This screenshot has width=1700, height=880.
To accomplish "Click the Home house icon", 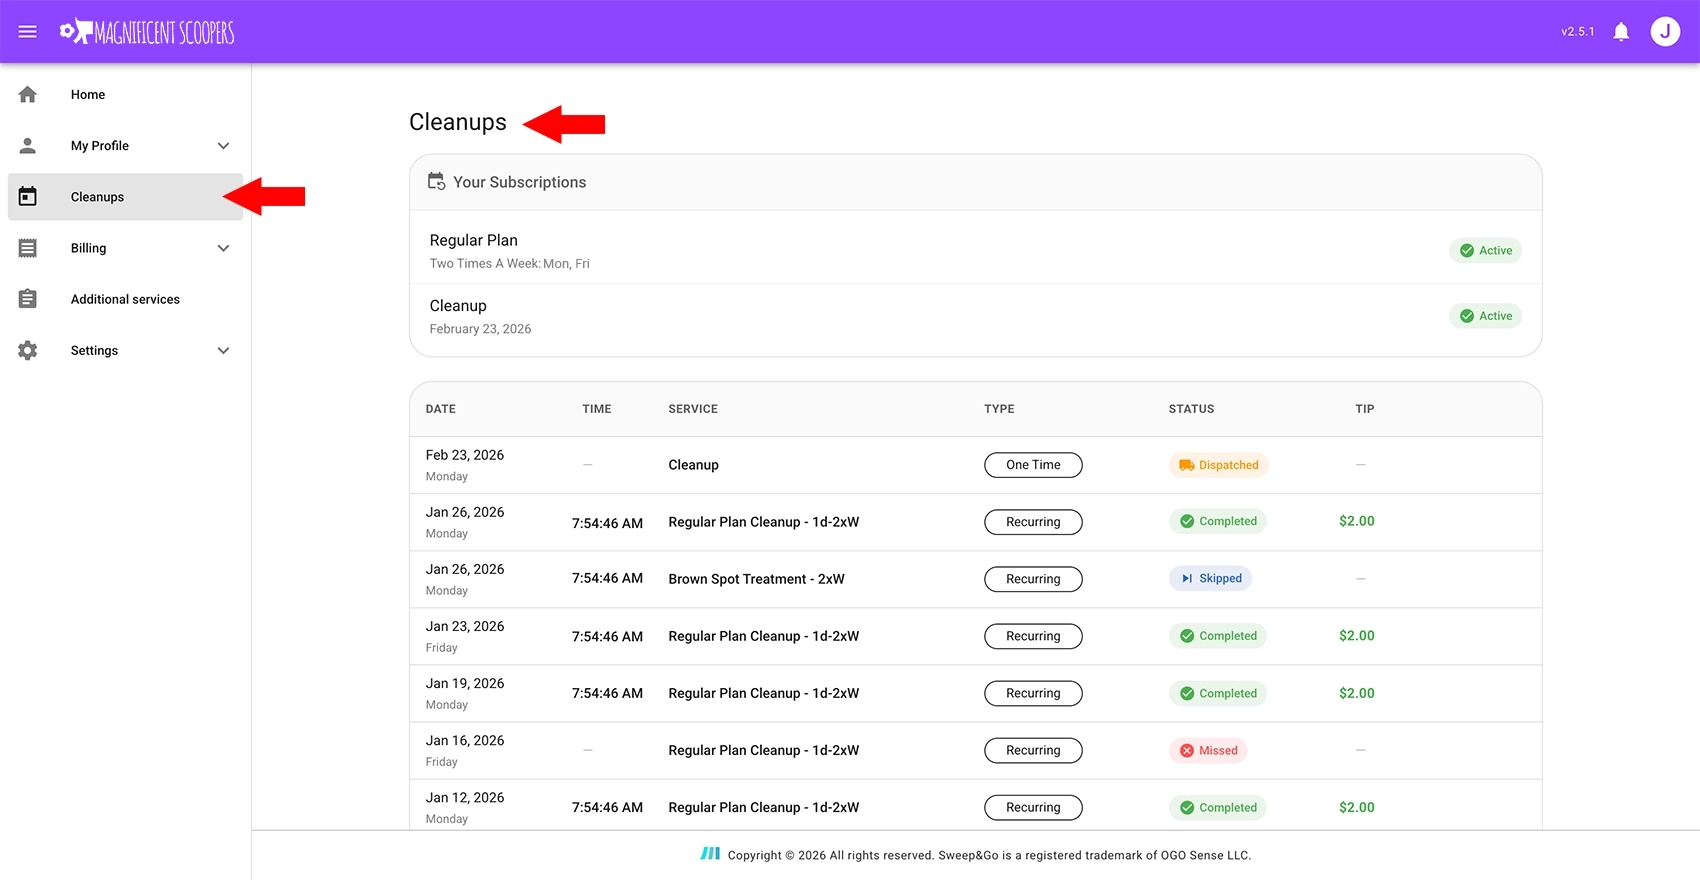I will 28,95.
